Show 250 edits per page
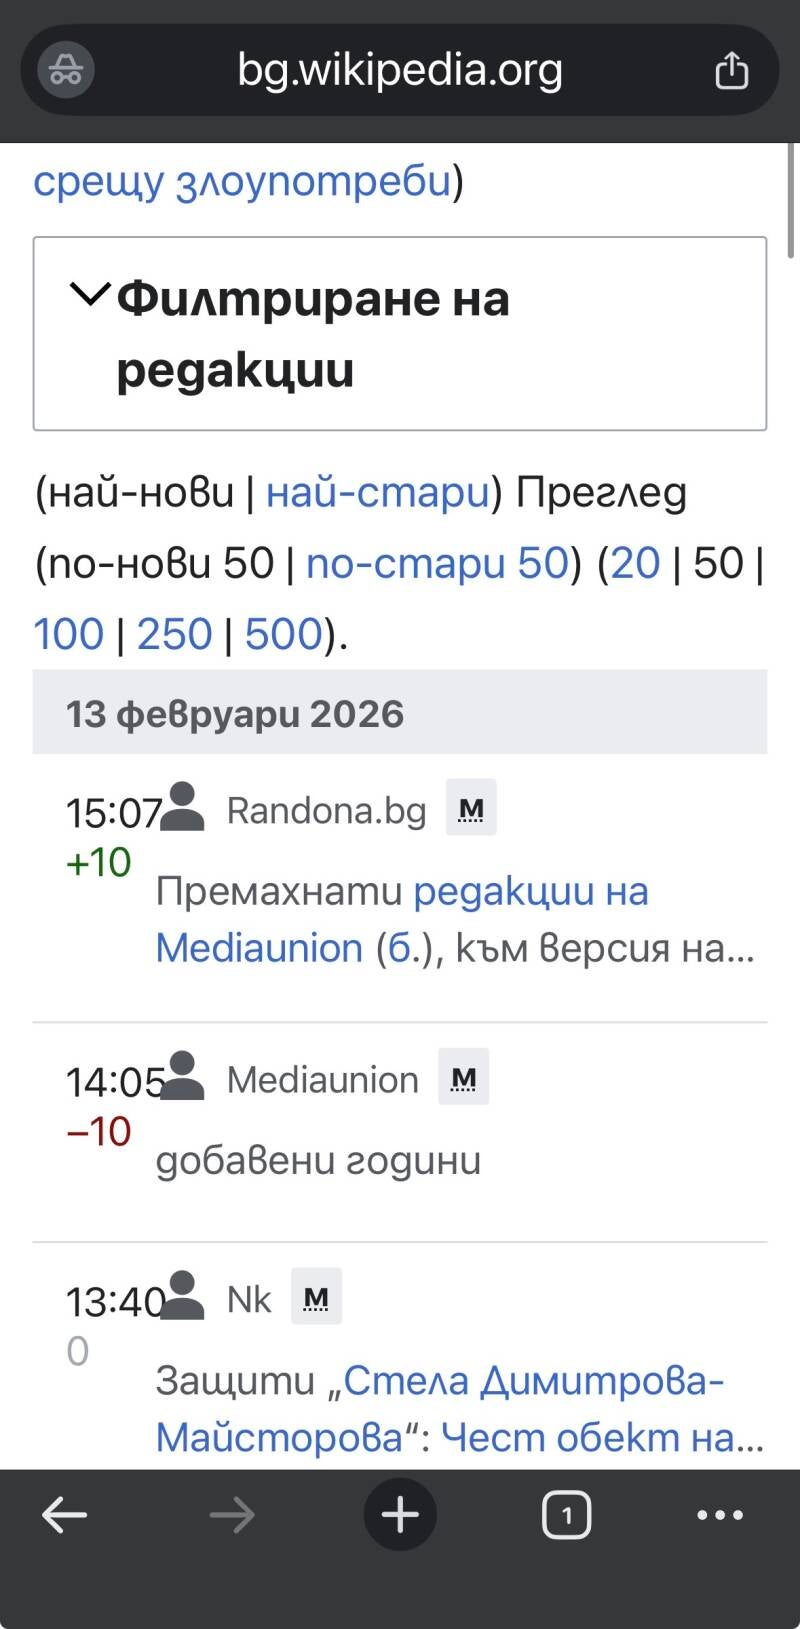Screen dimensions: 800x1629 point(174,635)
